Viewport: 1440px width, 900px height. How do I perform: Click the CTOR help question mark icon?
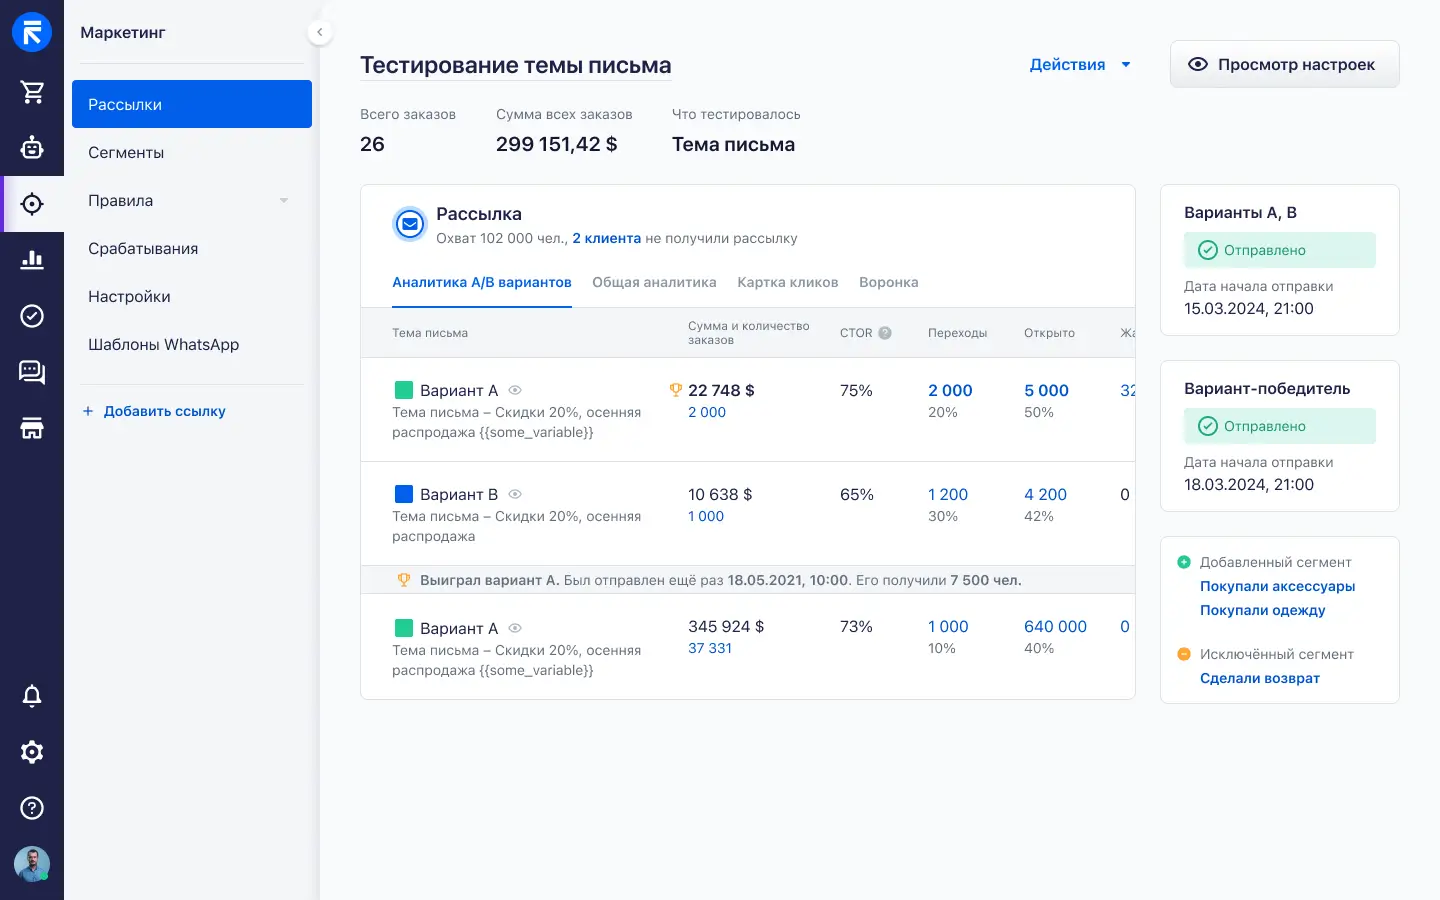click(885, 333)
